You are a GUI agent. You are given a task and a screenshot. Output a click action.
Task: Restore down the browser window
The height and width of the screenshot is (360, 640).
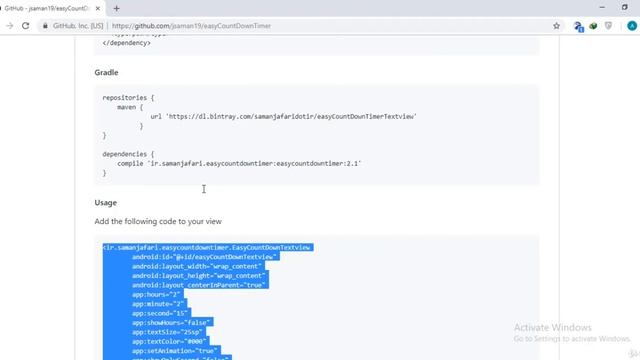pyautogui.click(x=624, y=7)
